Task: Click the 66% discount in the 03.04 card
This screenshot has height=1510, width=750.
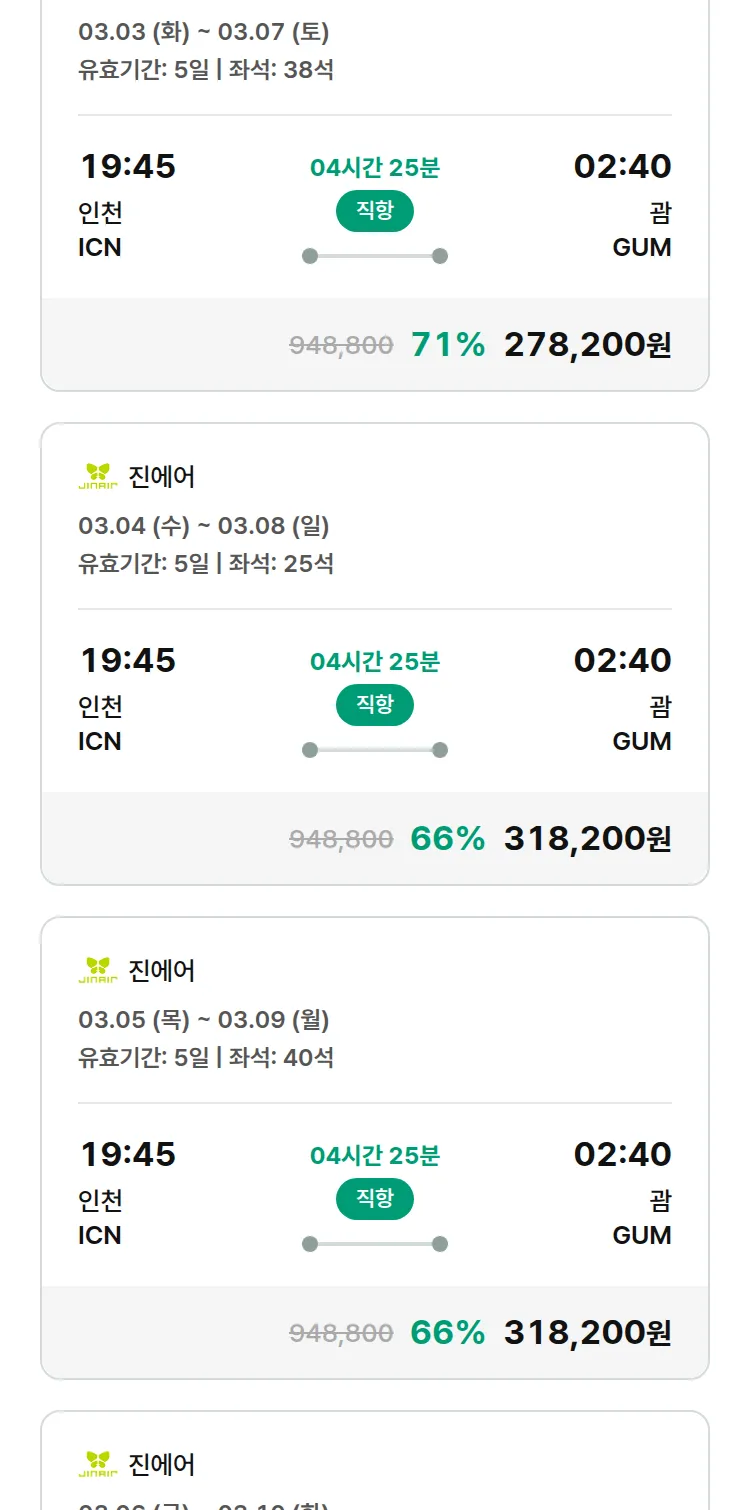Action: coord(447,839)
